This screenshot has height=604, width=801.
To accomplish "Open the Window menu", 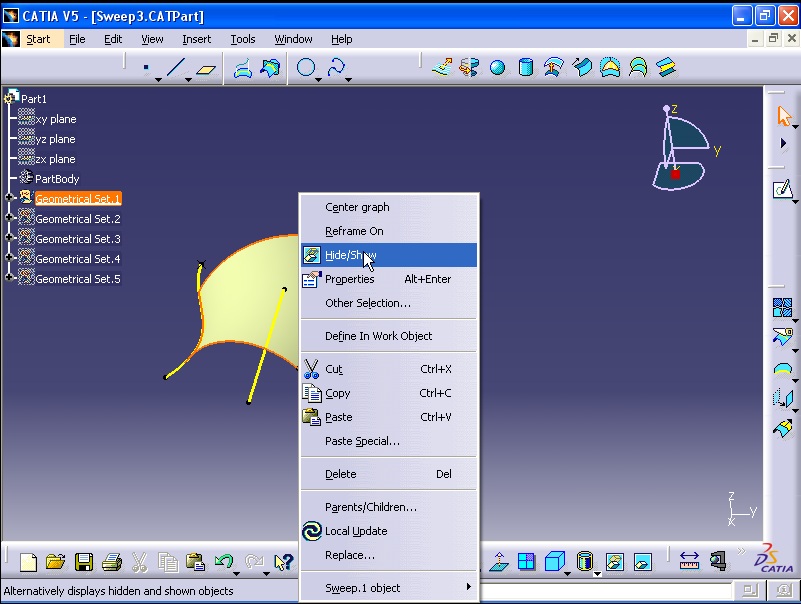I will coord(293,39).
